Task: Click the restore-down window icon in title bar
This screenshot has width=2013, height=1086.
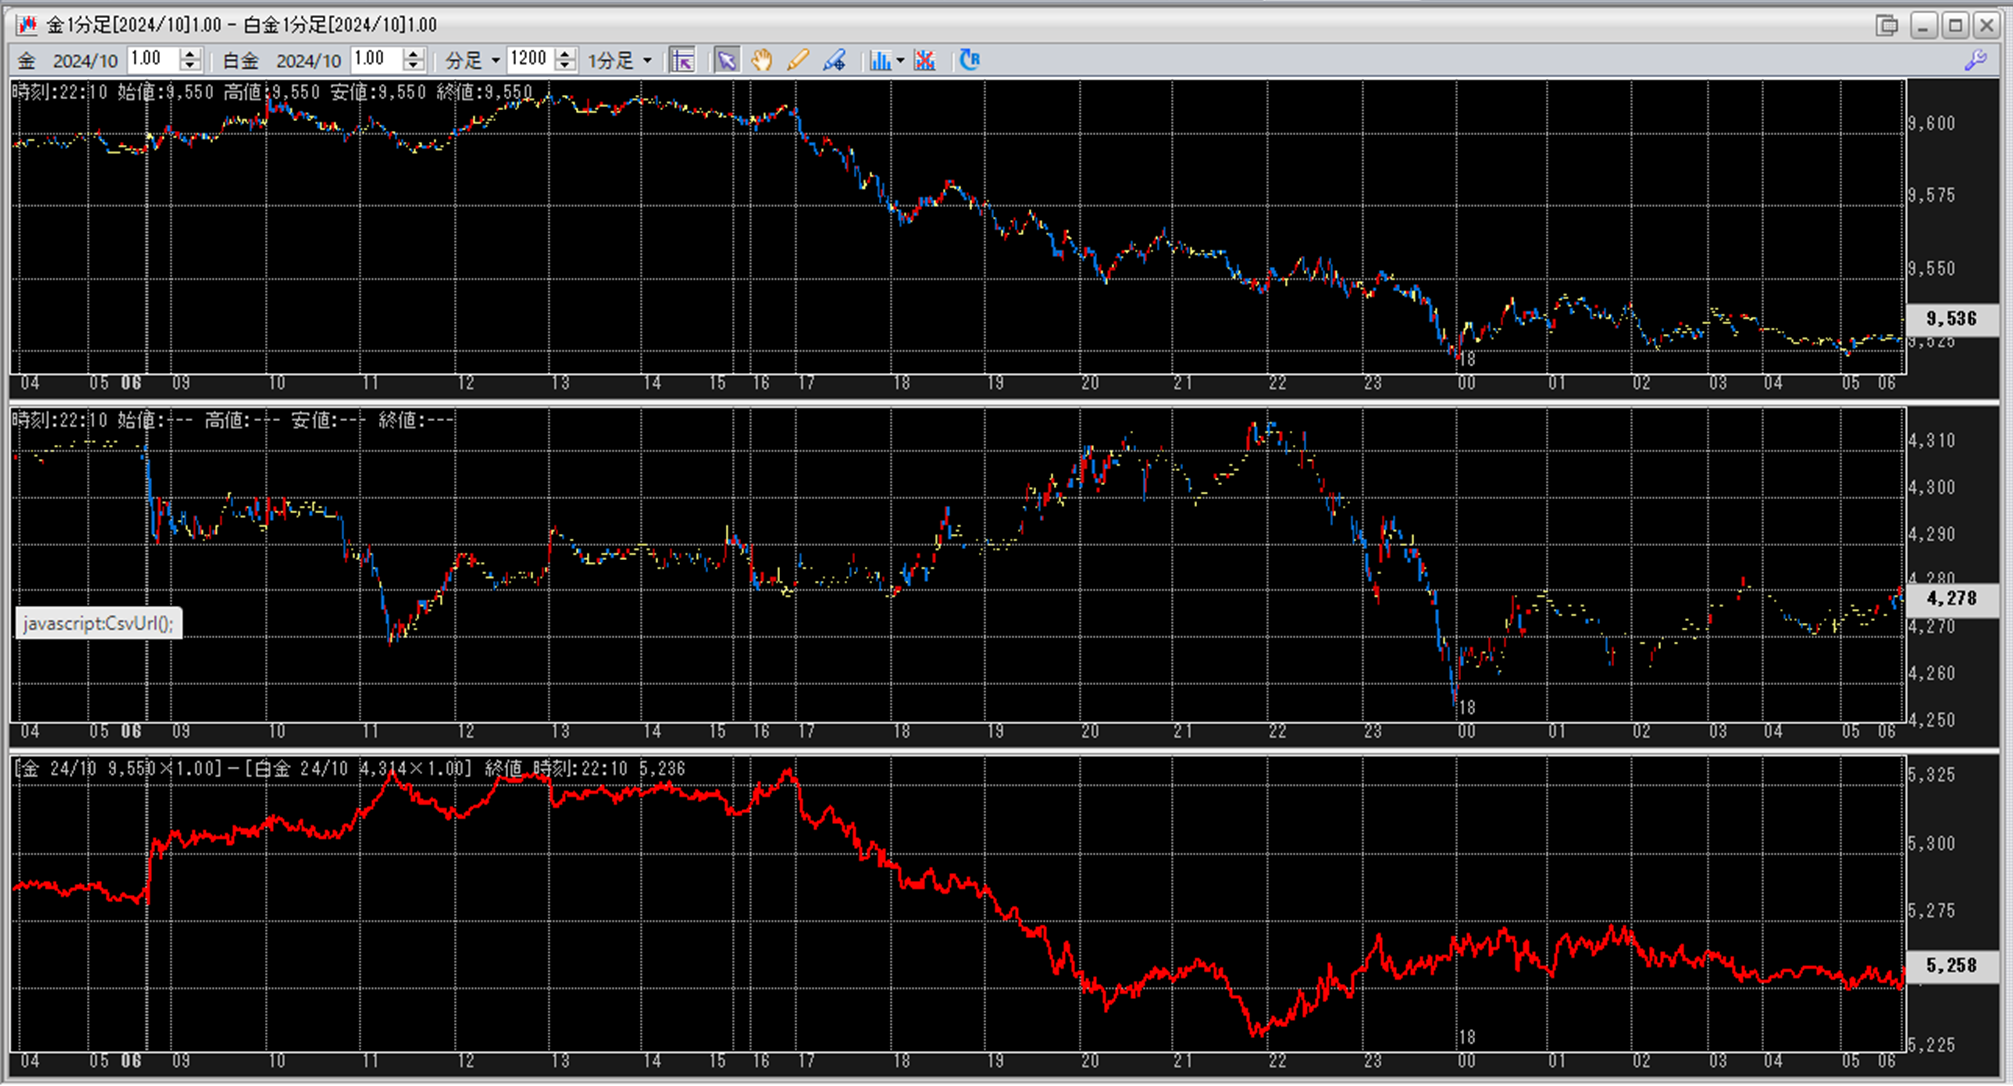Action: [x=1887, y=25]
